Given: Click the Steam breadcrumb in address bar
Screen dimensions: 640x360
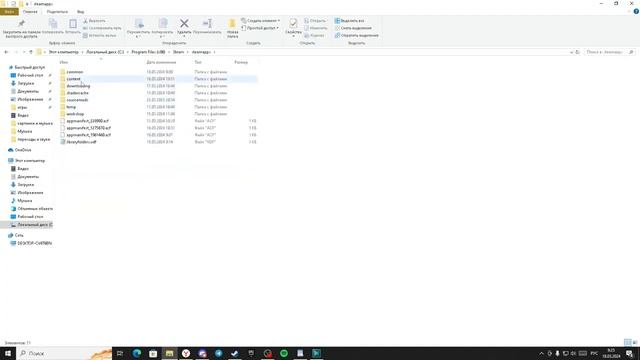Looking at the screenshot, I should click(x=178, y=52).
